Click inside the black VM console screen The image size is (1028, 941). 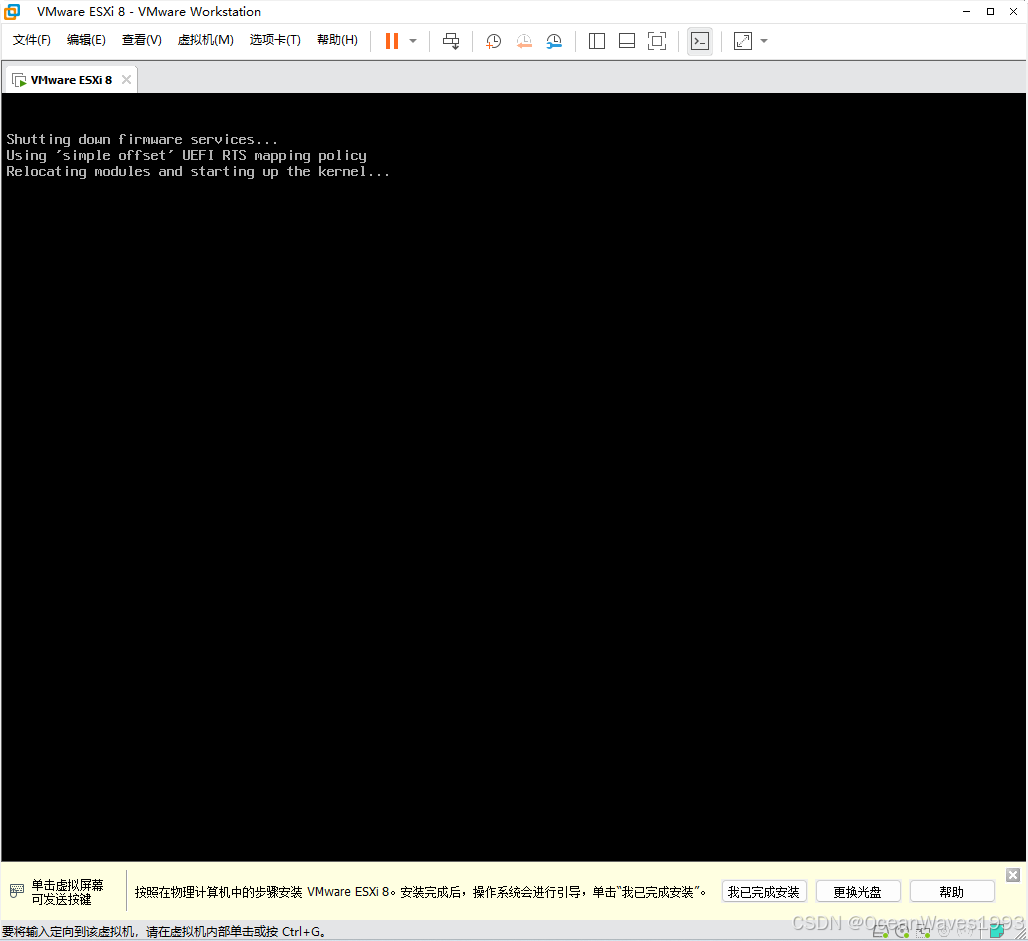(513, 477)
